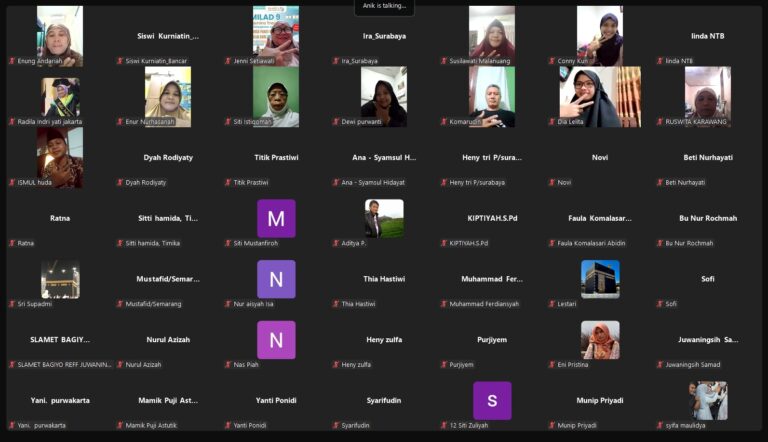Image resolution: width=768 pixels, height=442 pixels.
Task: Click the large 'Munip Priyadi' name
Action: [x=600, y=400]
